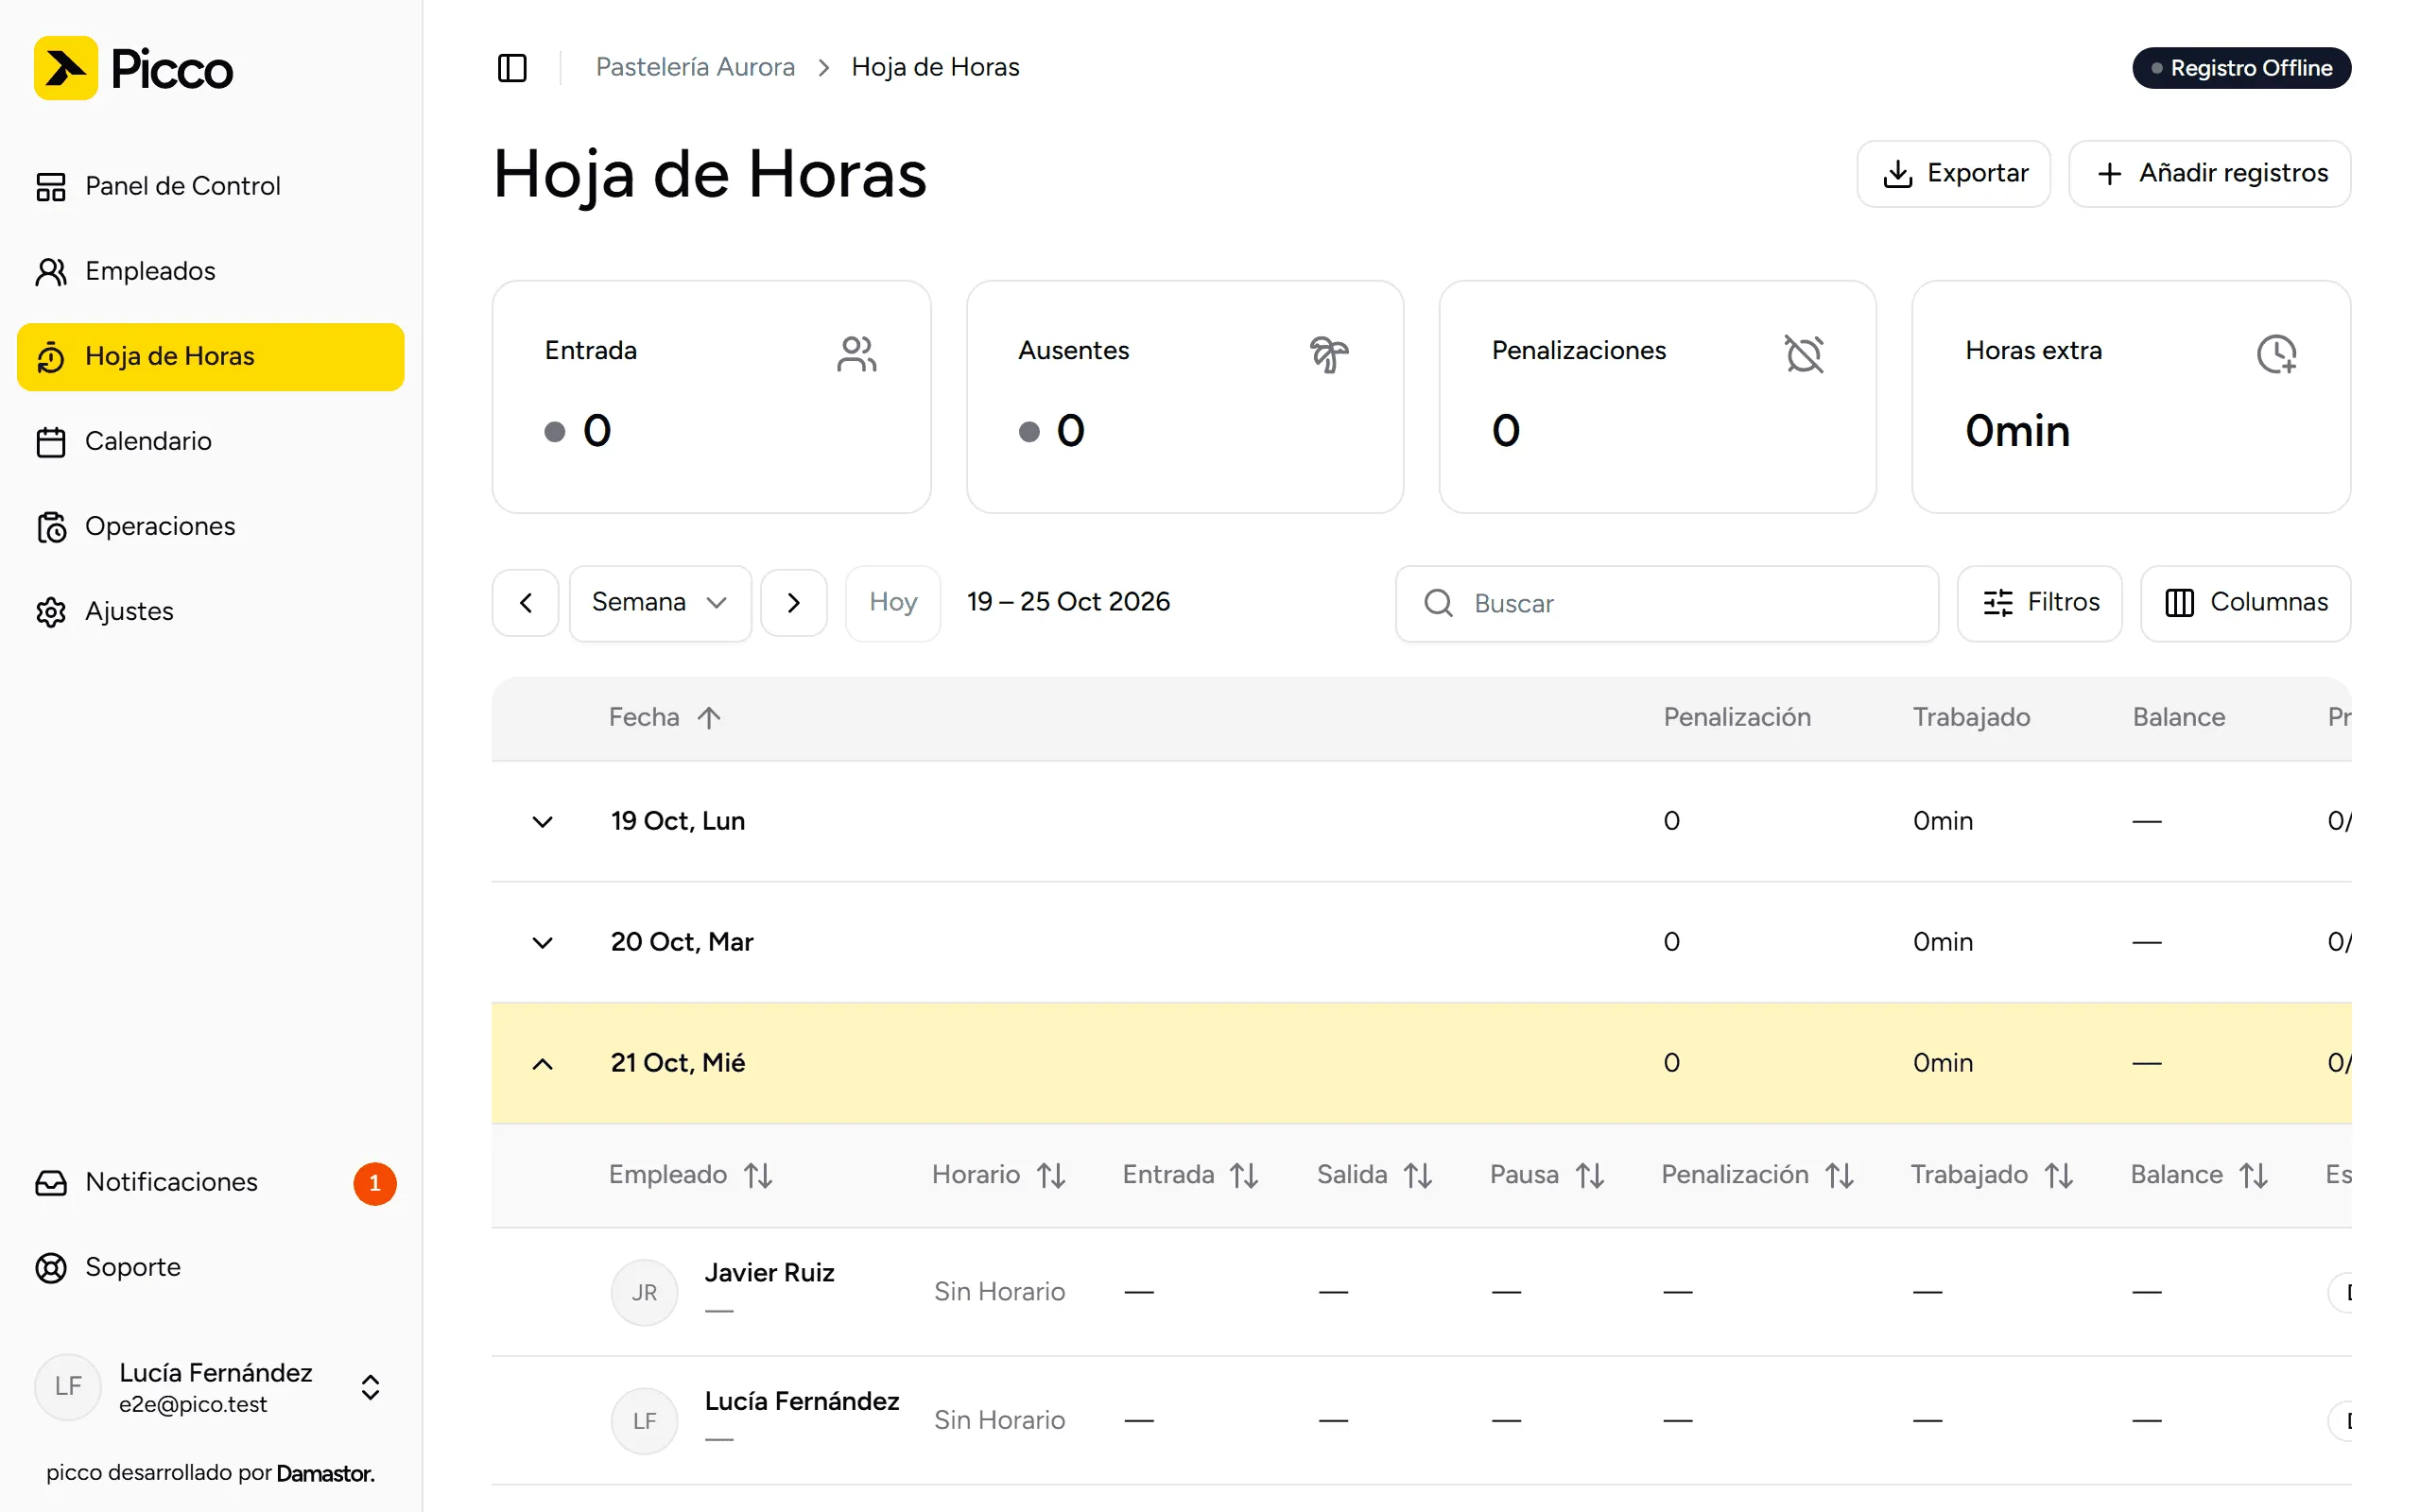Viewport: 2420px width, 1512px height.
Task: Sort by Trabajado sub-column arrows
Action: (x=2059, y=1175)
